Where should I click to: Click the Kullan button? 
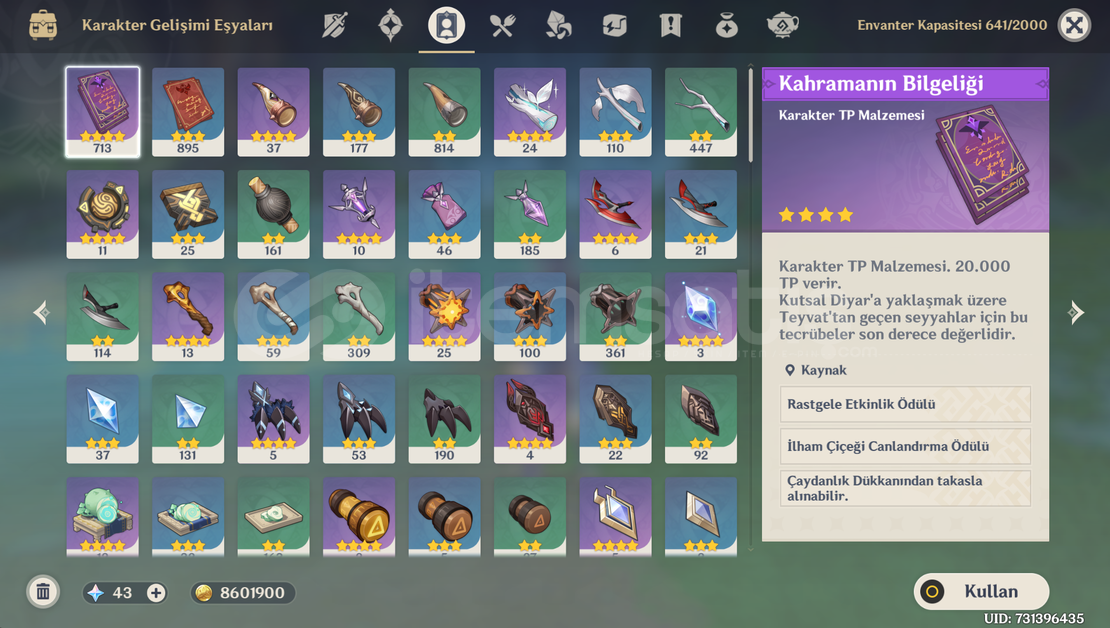981,591
